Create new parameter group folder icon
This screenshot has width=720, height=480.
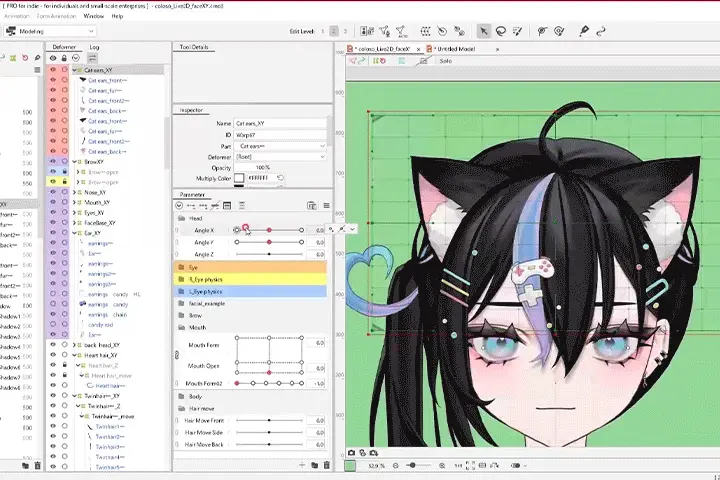[315, 465]
